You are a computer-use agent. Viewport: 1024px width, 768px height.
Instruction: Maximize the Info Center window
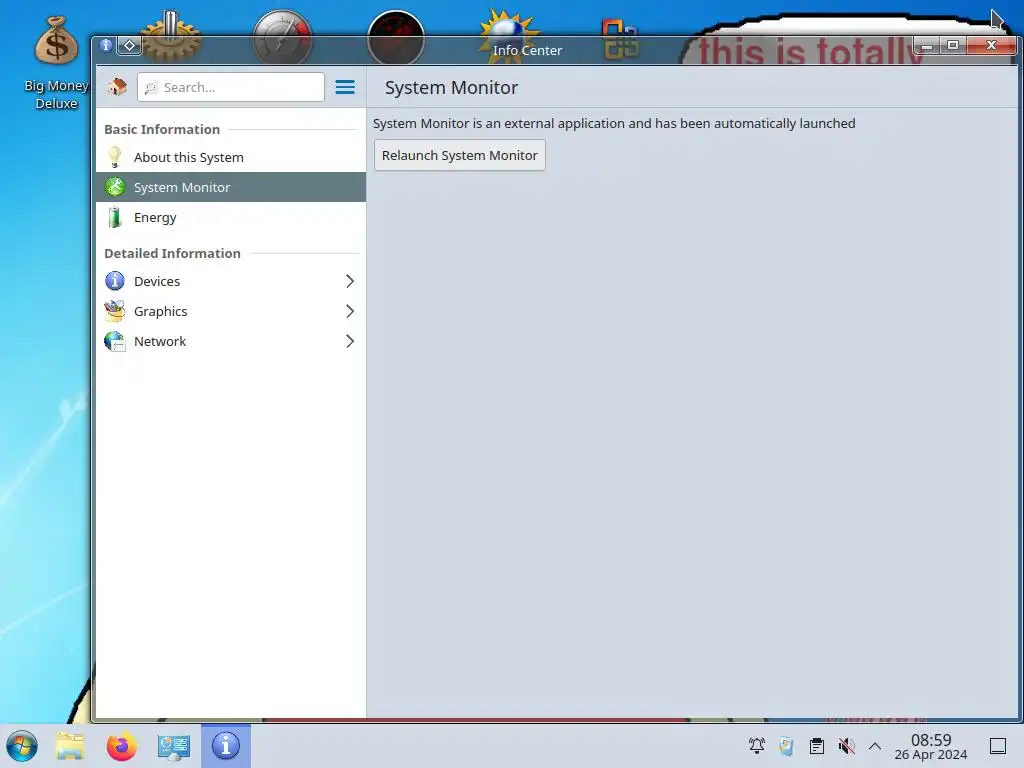[x=953, y=46]
